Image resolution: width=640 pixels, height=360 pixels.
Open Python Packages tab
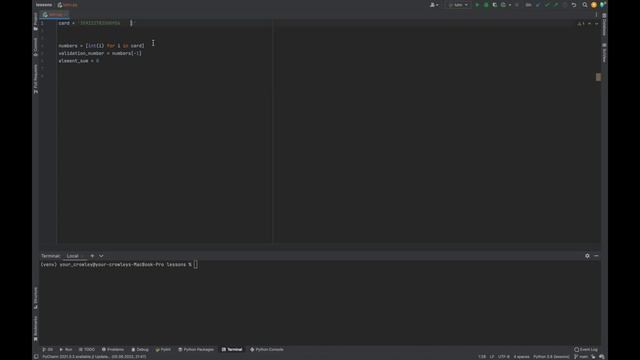[196, 349]
